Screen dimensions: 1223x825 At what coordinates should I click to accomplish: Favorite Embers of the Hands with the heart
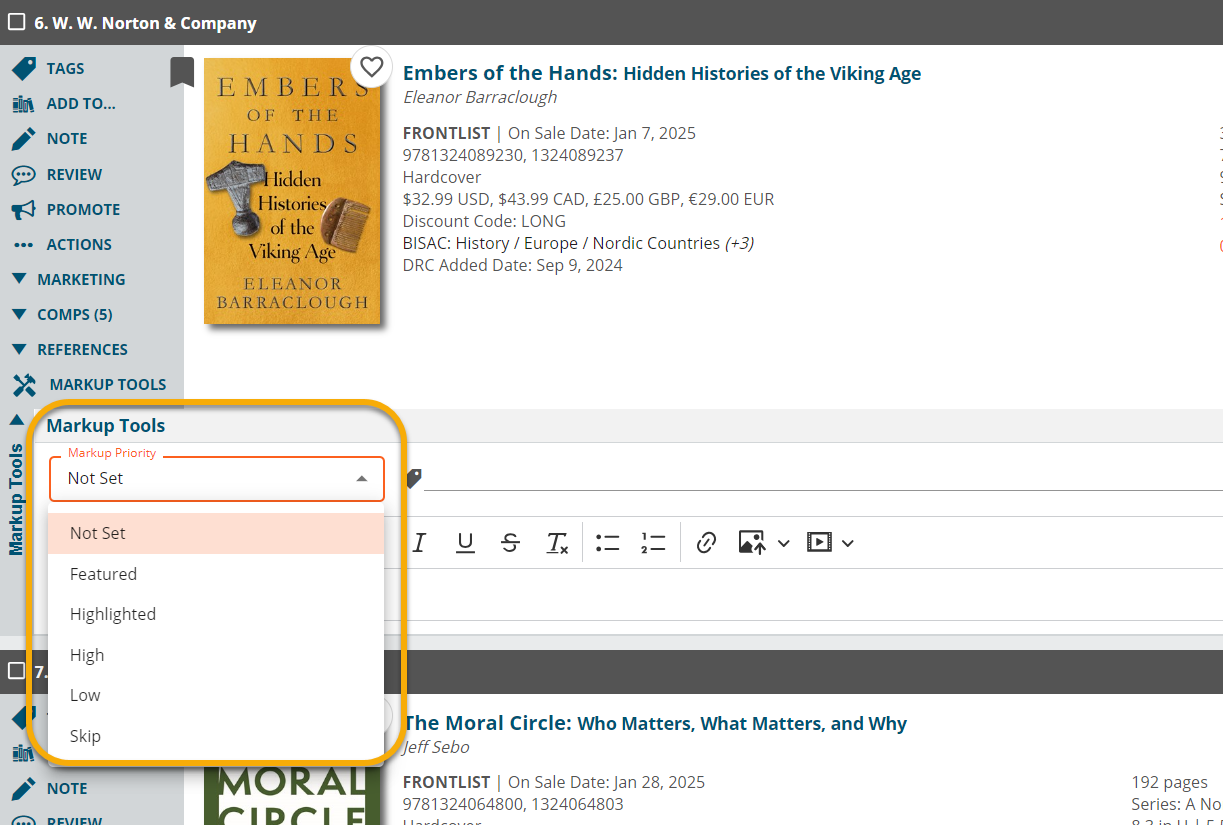(371, 67)
